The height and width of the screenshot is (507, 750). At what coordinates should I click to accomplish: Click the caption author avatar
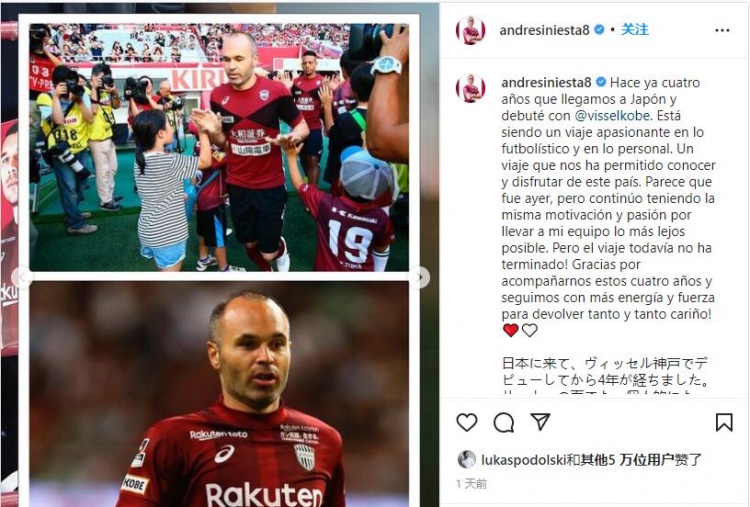(x=471, y=88)
